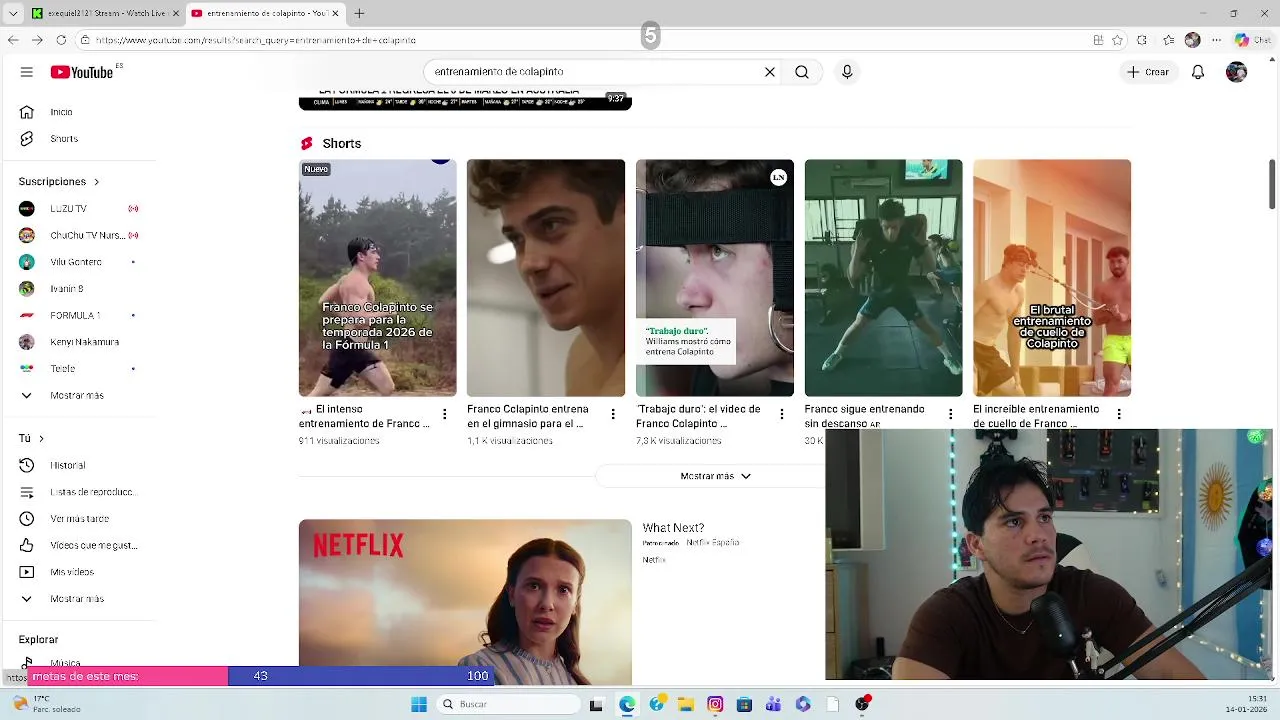Play 'Trabajo duro' Williams short thumbnail

coord(715,278)
